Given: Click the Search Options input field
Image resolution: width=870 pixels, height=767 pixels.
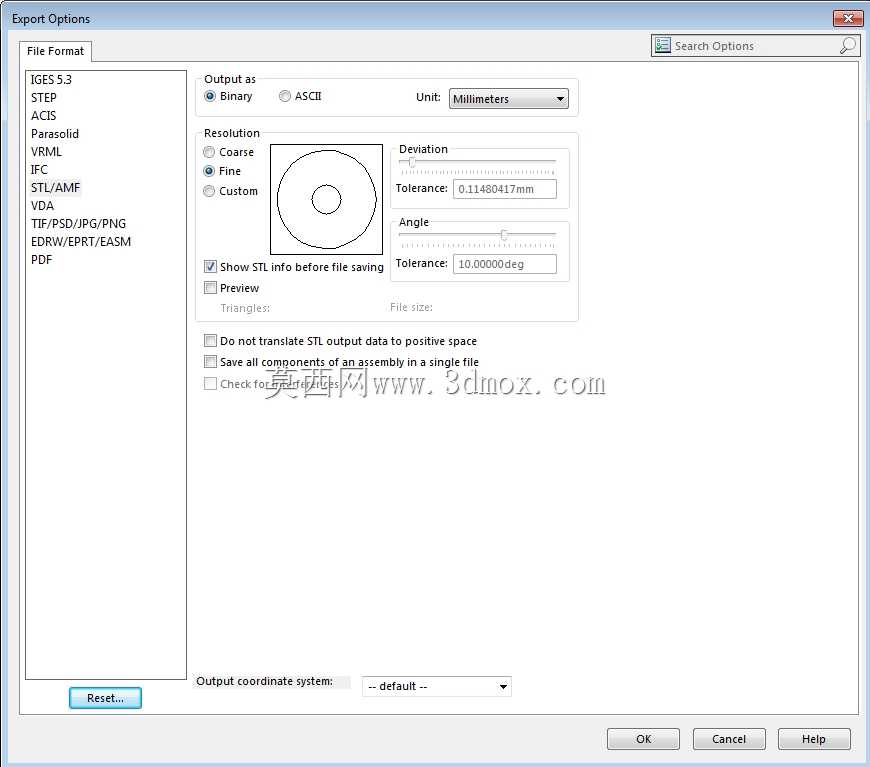Looking at the screenshot, I should pyautogui.click(x=755, y=46).
